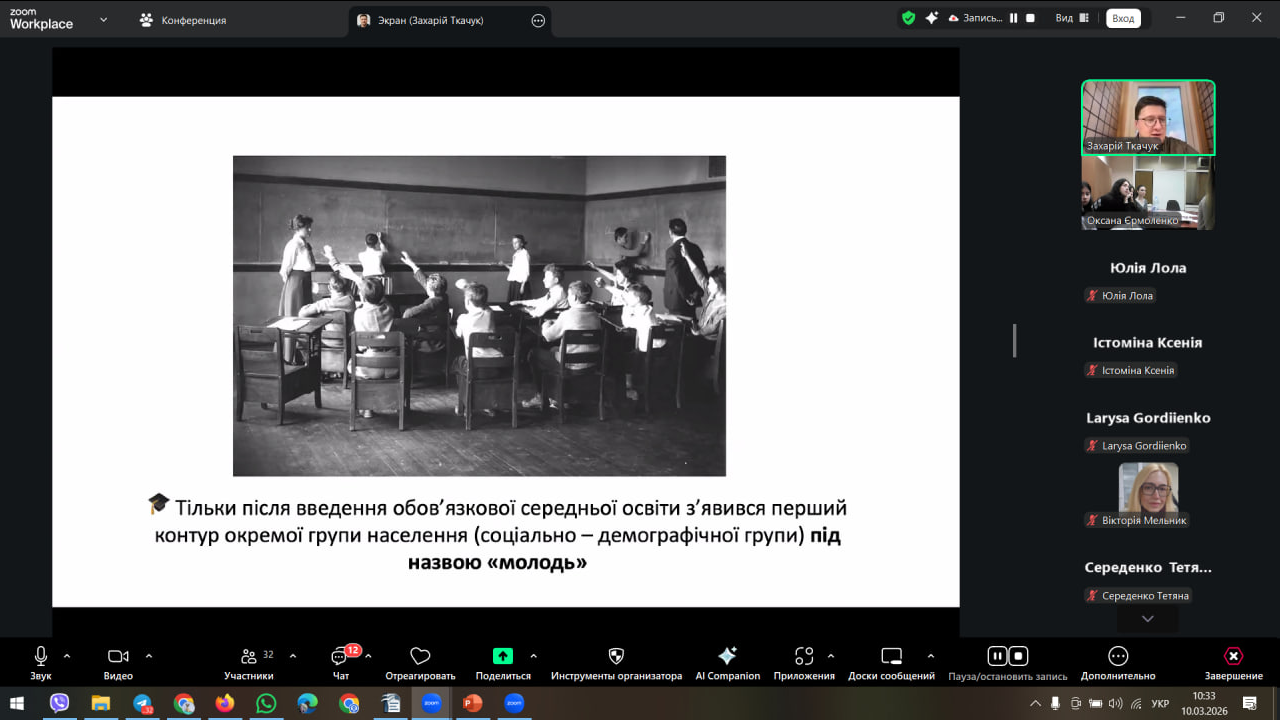Viewport: 1280px width, 720px height.
Task: Expand video options arrow next to Видео
Action: 149,657
